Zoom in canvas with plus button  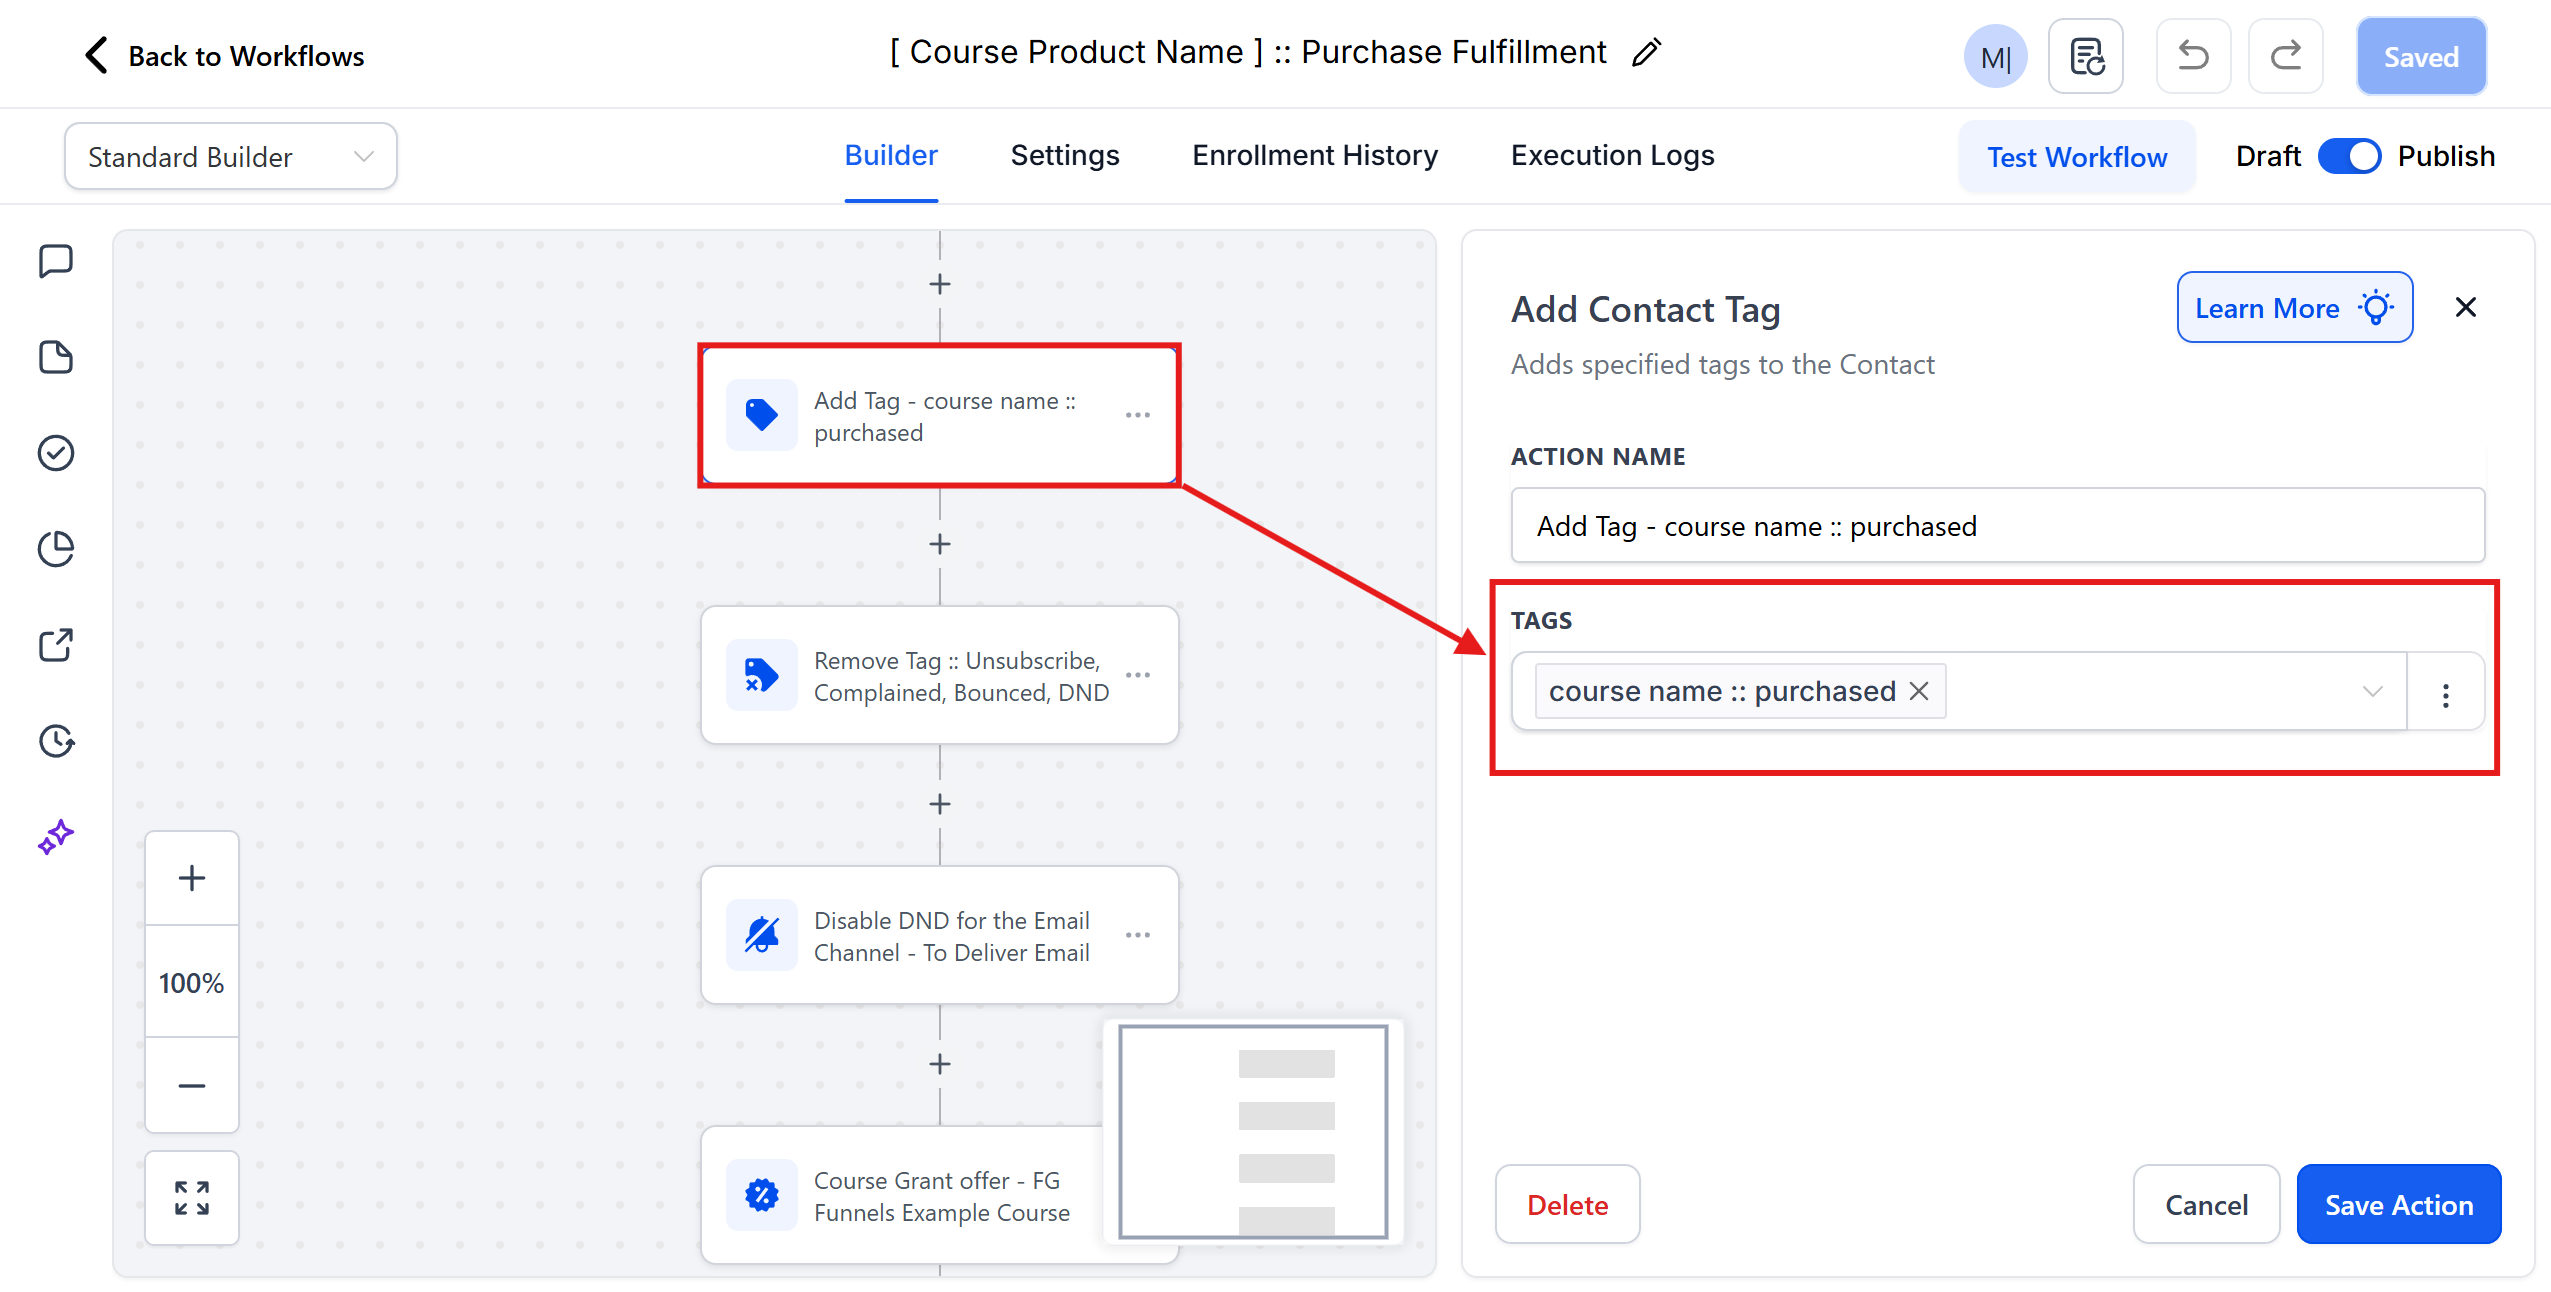191,878
